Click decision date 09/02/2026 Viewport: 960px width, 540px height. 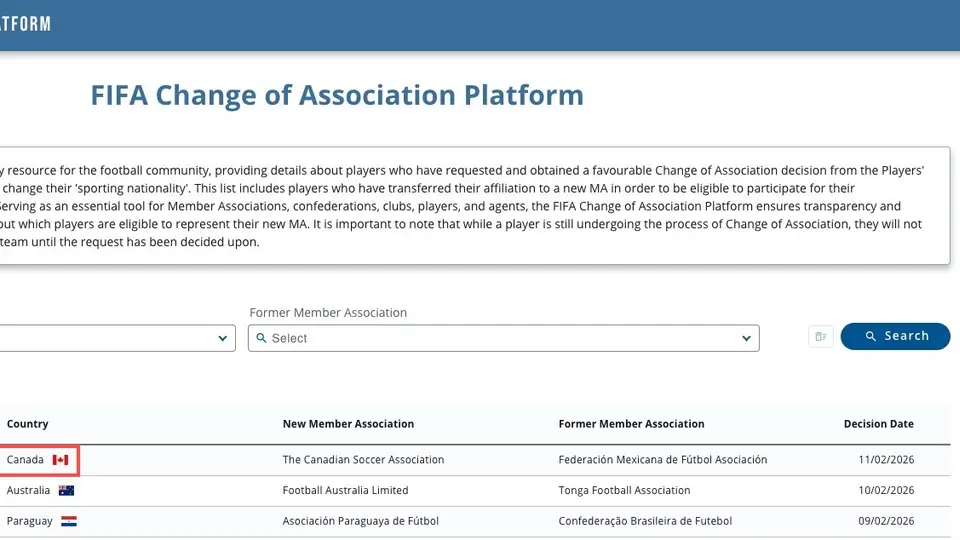click(x=886, y=521)
